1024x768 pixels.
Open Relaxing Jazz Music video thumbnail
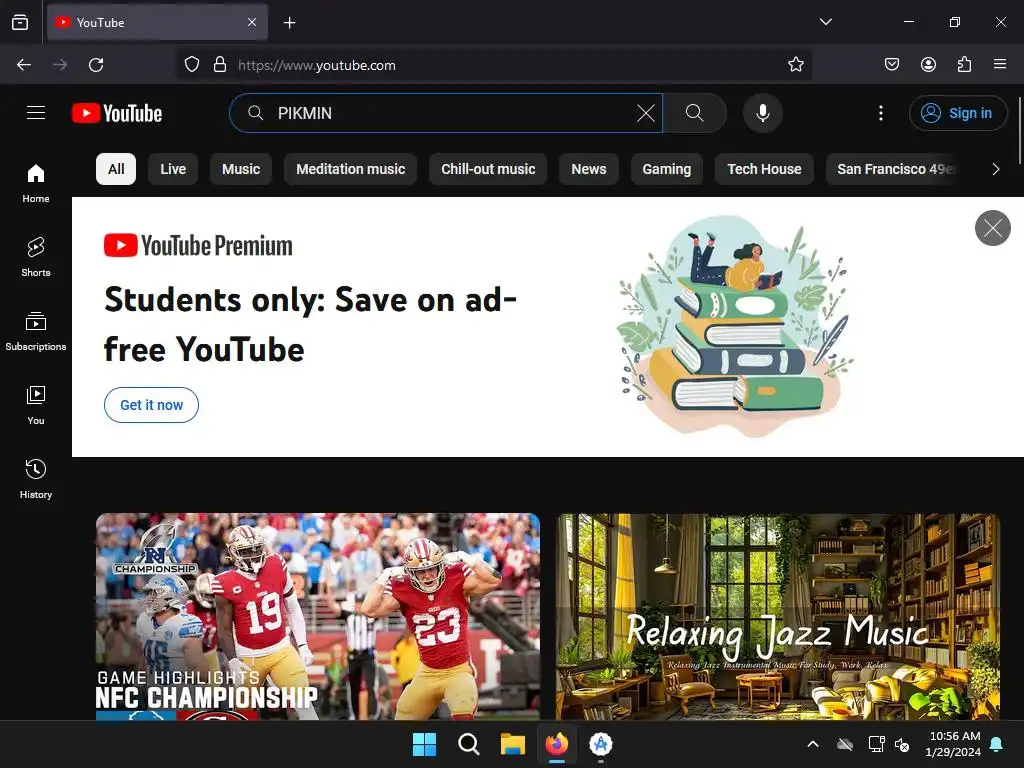778,616
